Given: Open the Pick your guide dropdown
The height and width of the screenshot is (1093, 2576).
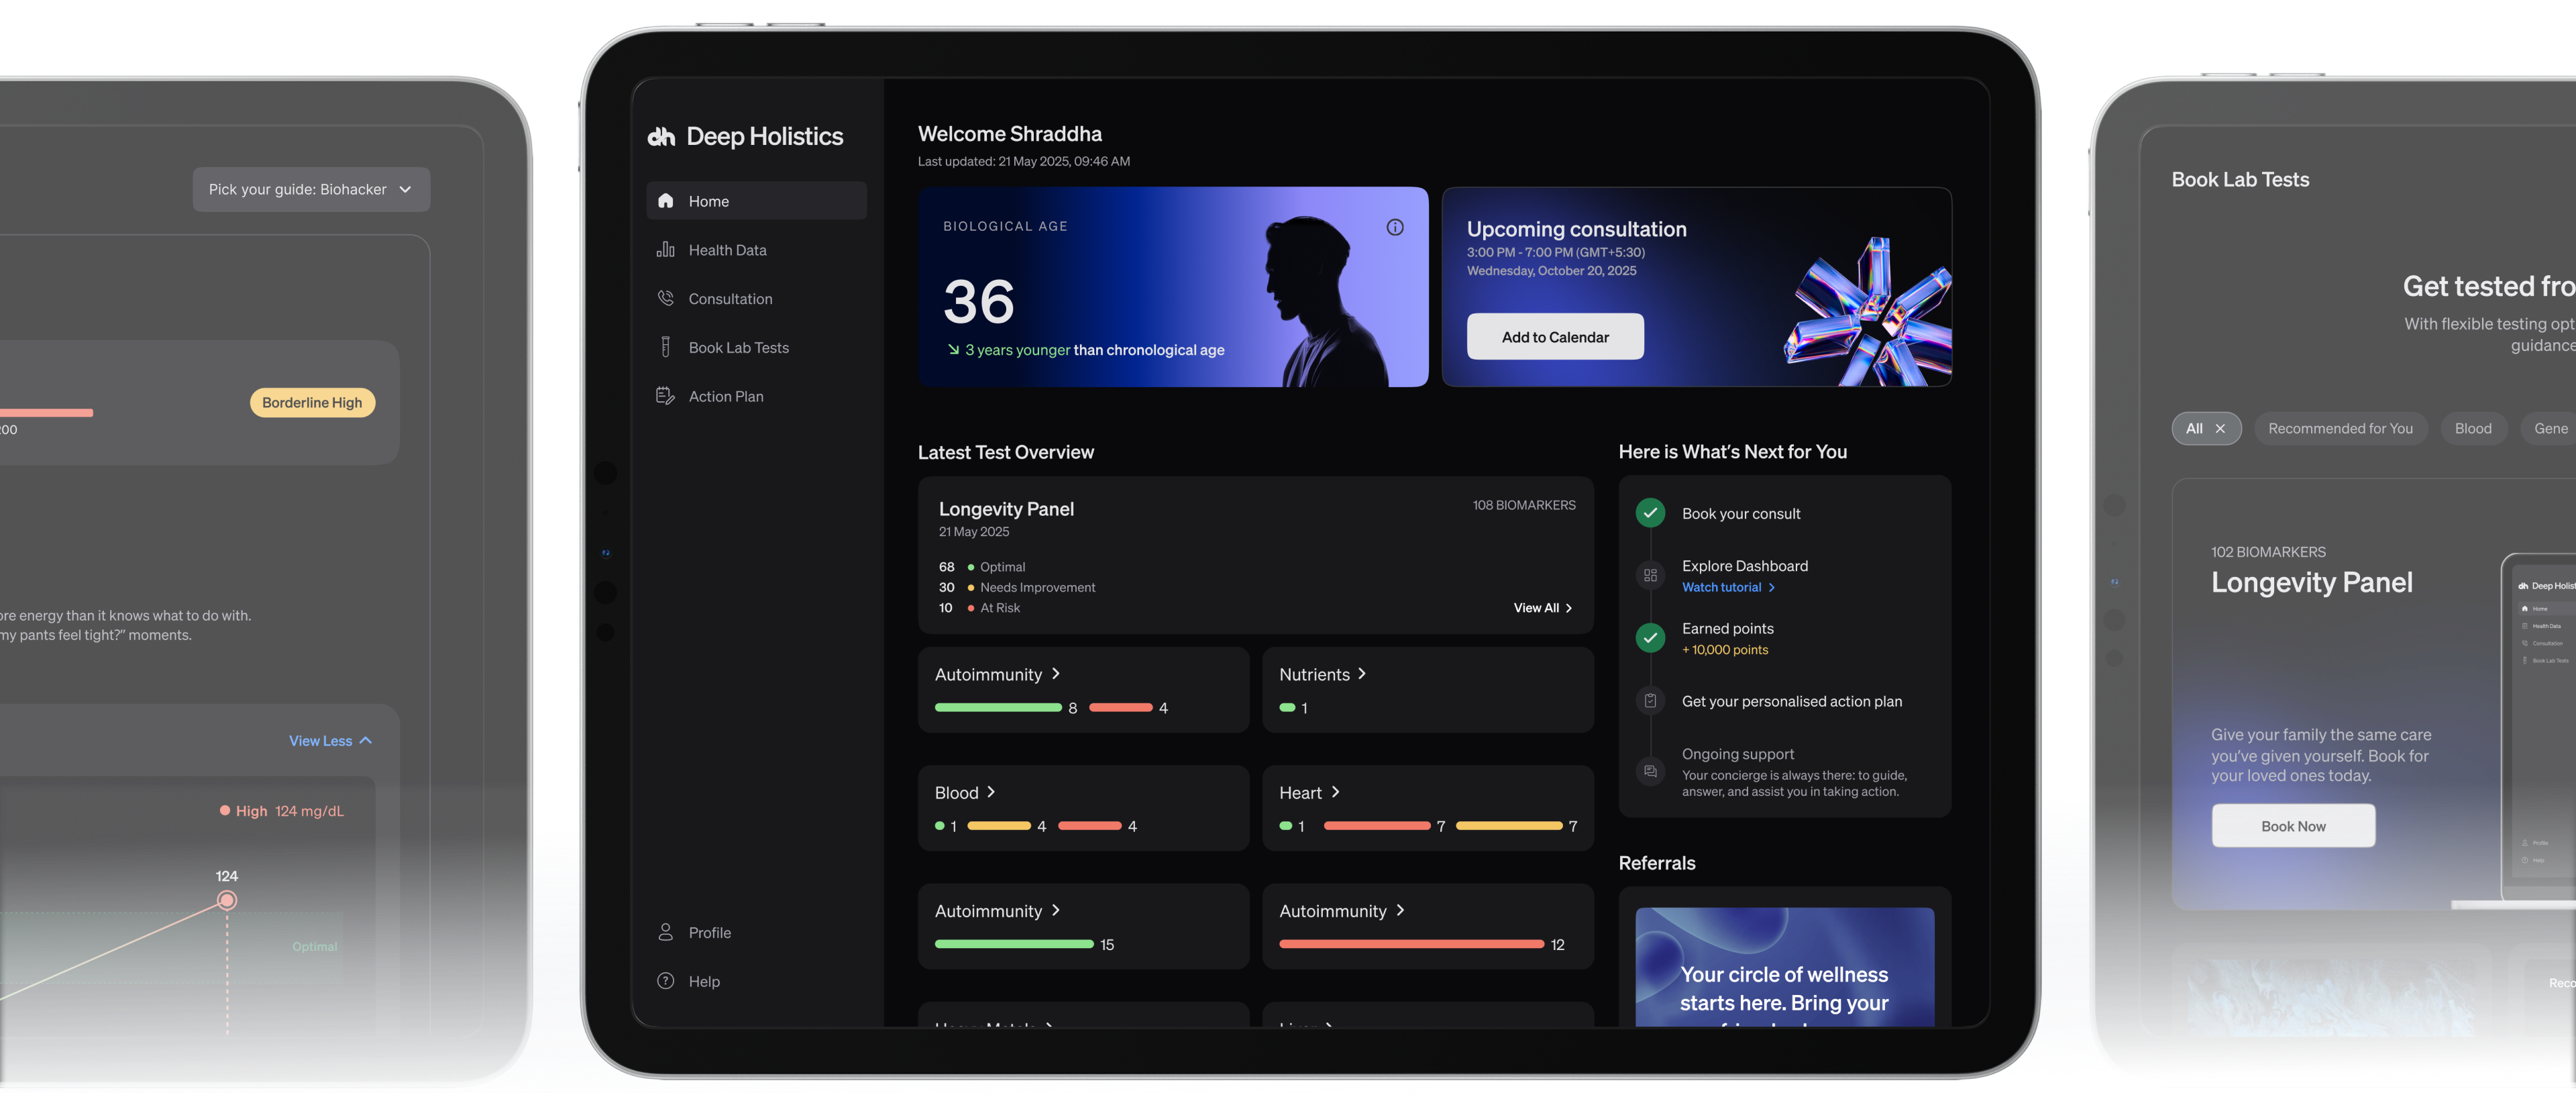Looking at the screenshot, I should pos(311,189).
